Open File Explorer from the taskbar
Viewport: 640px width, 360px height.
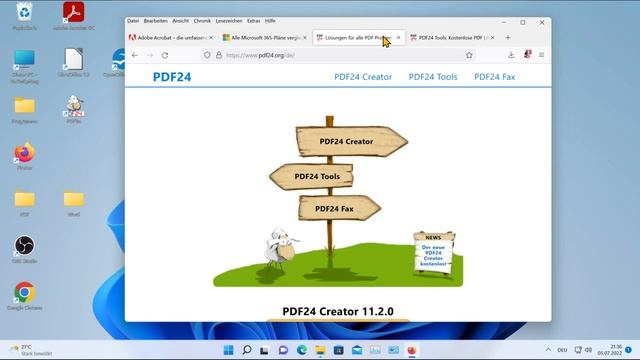click(x=320, y=350)
